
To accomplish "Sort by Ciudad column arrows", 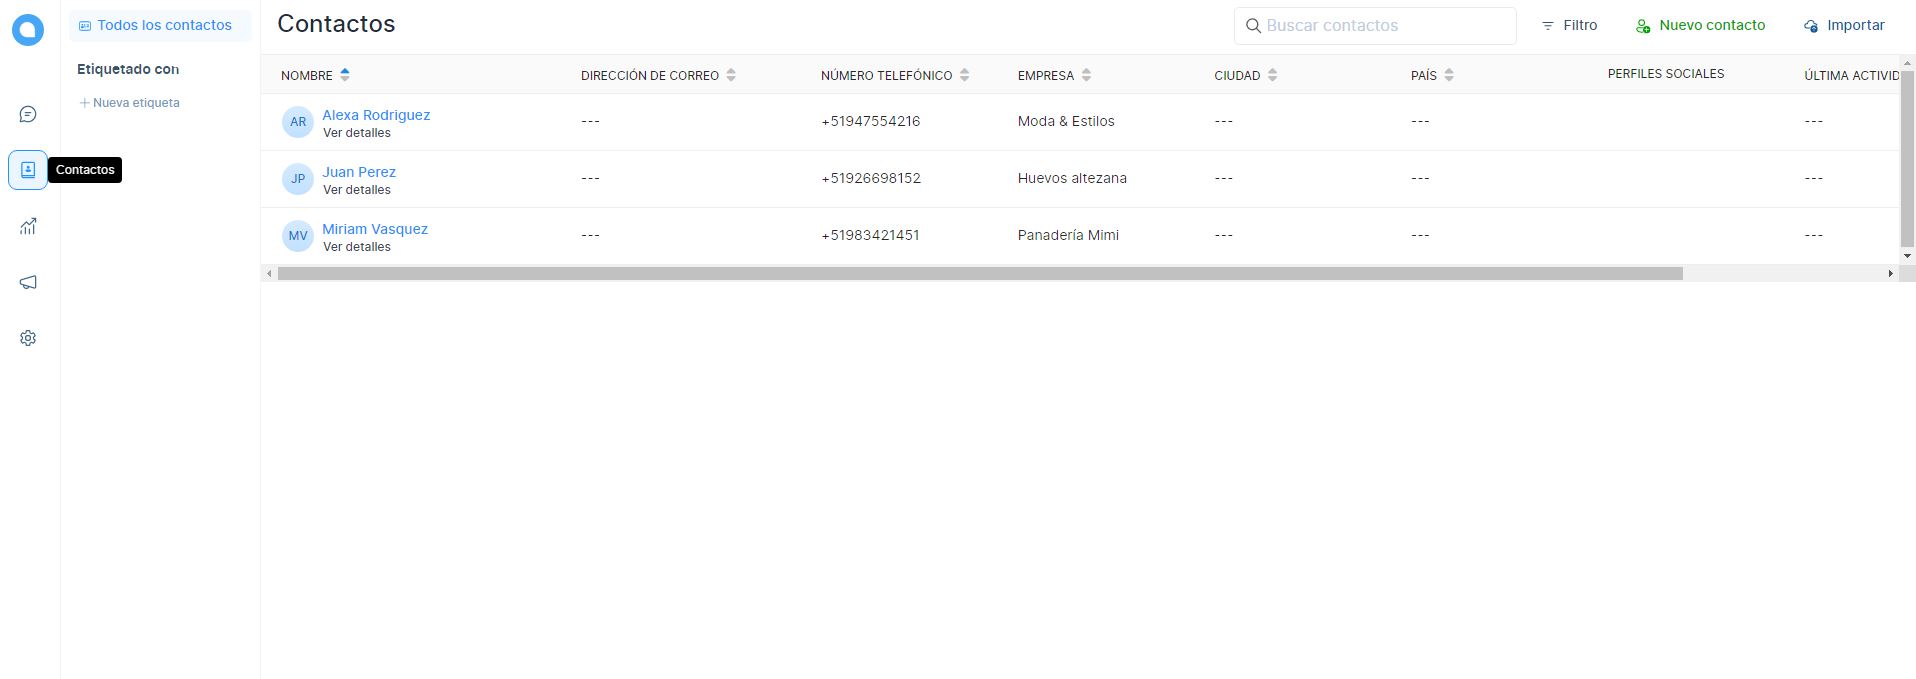I will pos(1272,75).
